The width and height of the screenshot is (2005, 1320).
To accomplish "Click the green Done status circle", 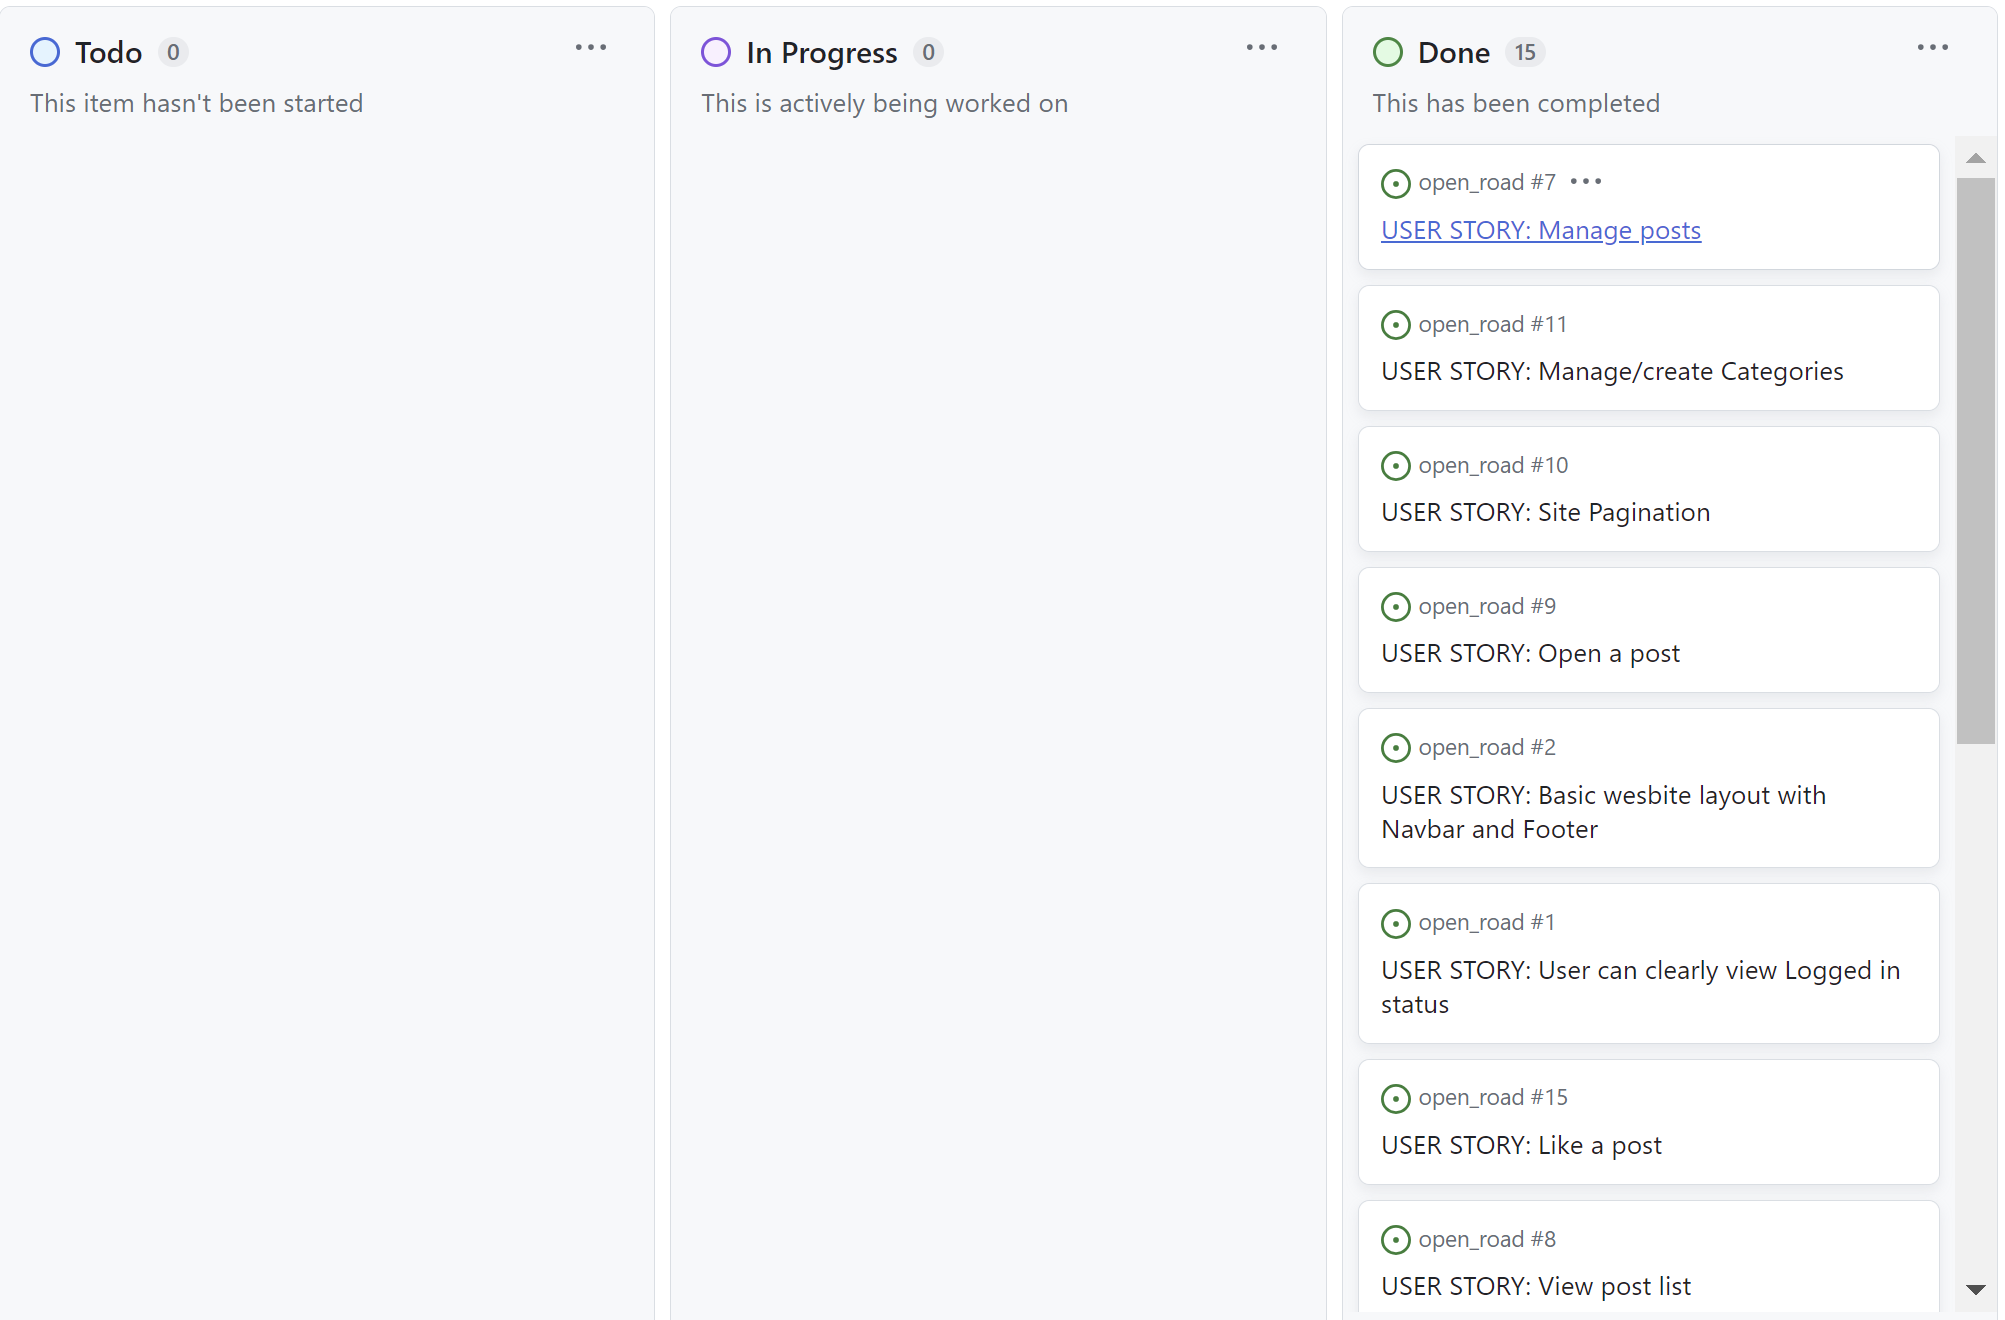I will [1388, 51].
